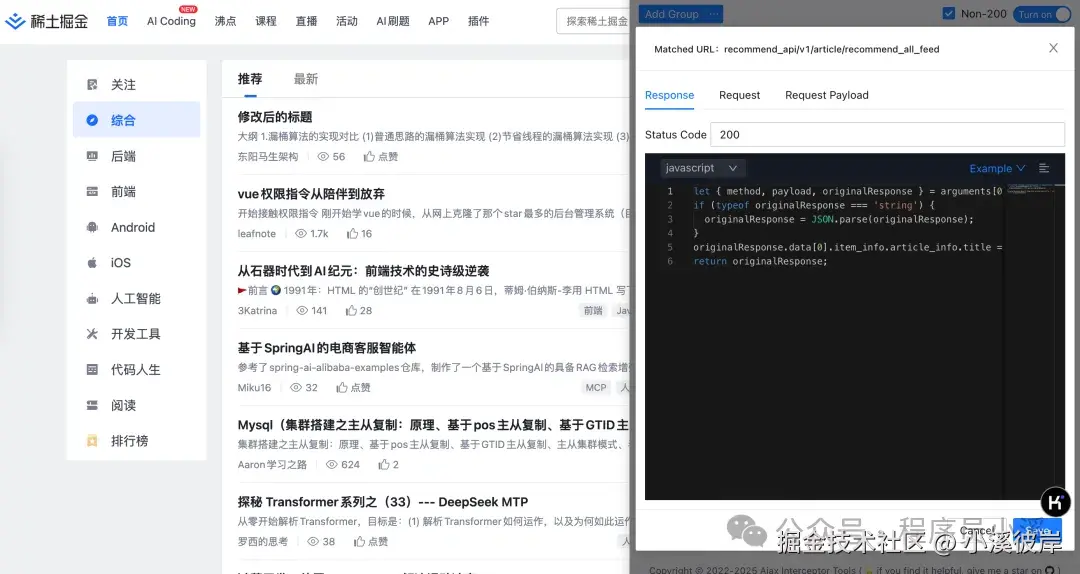The image size is (1080, 574).
Task: Open AI刷题 in top navigation
Action: click(x=393, y=21)
